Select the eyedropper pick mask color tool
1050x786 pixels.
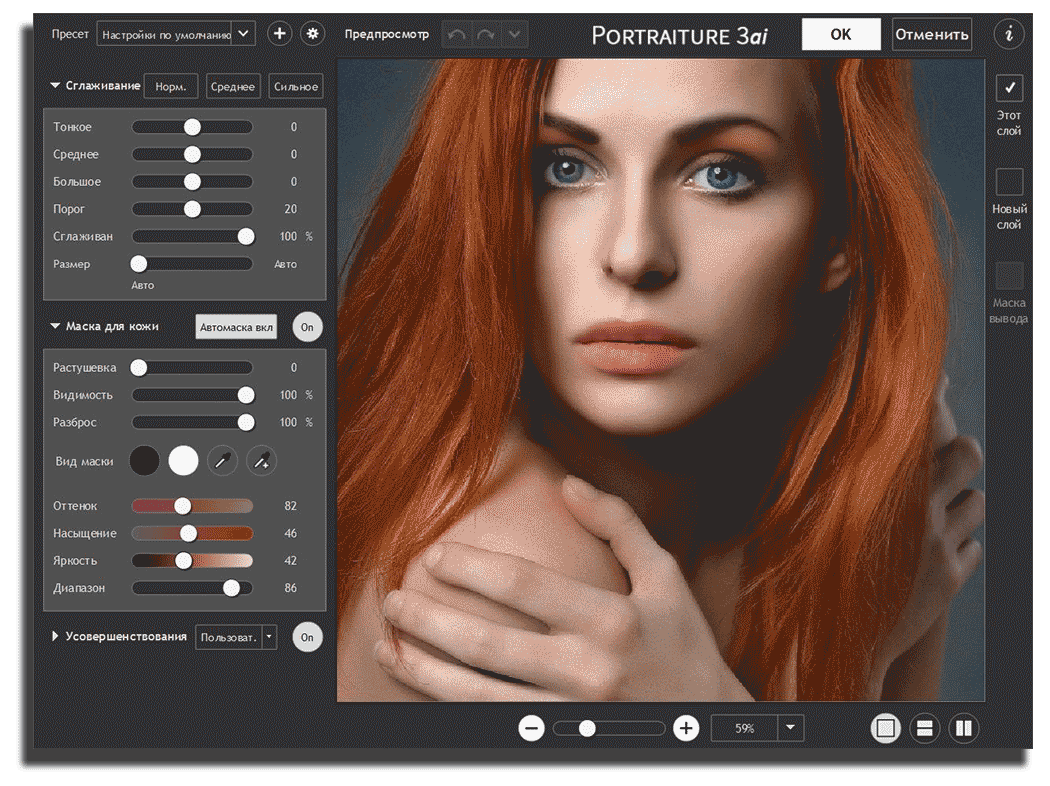tap(222, 461)
